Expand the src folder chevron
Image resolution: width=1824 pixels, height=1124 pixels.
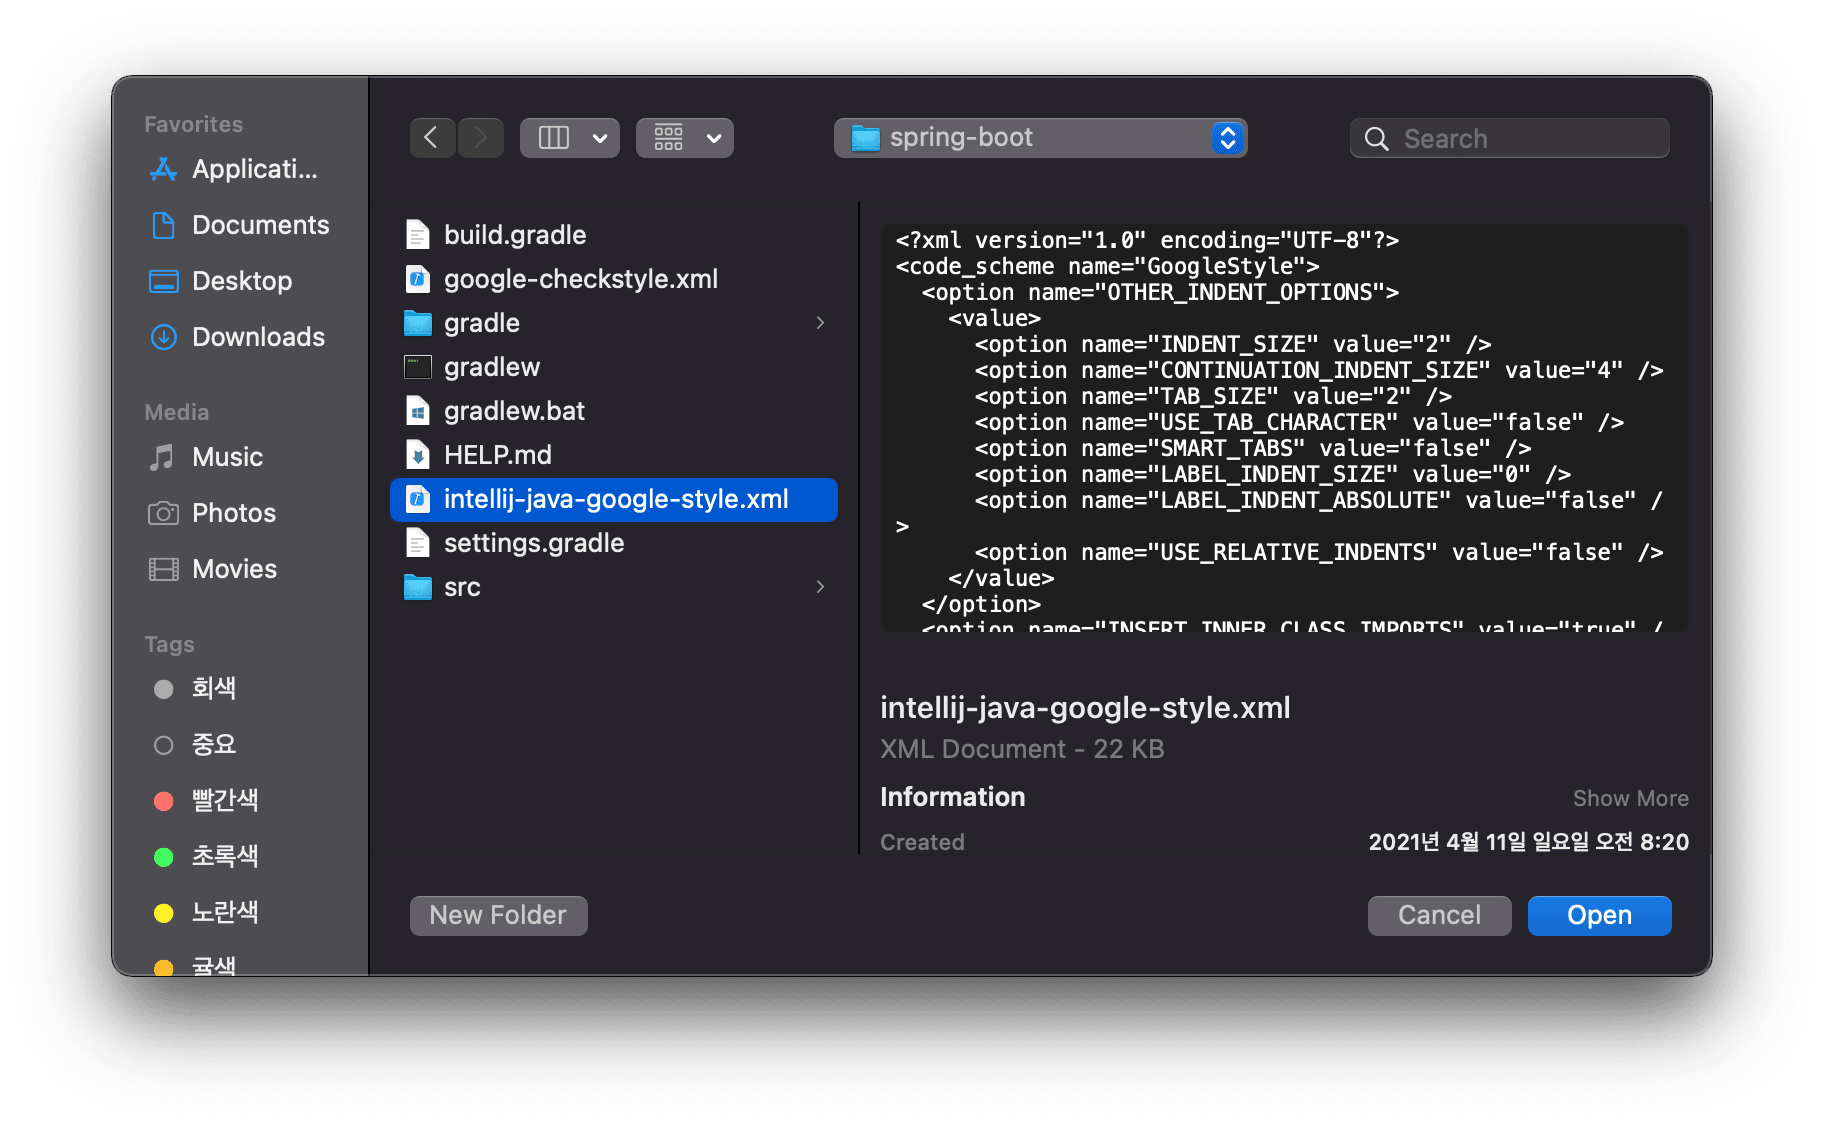[x=820, y=587]
